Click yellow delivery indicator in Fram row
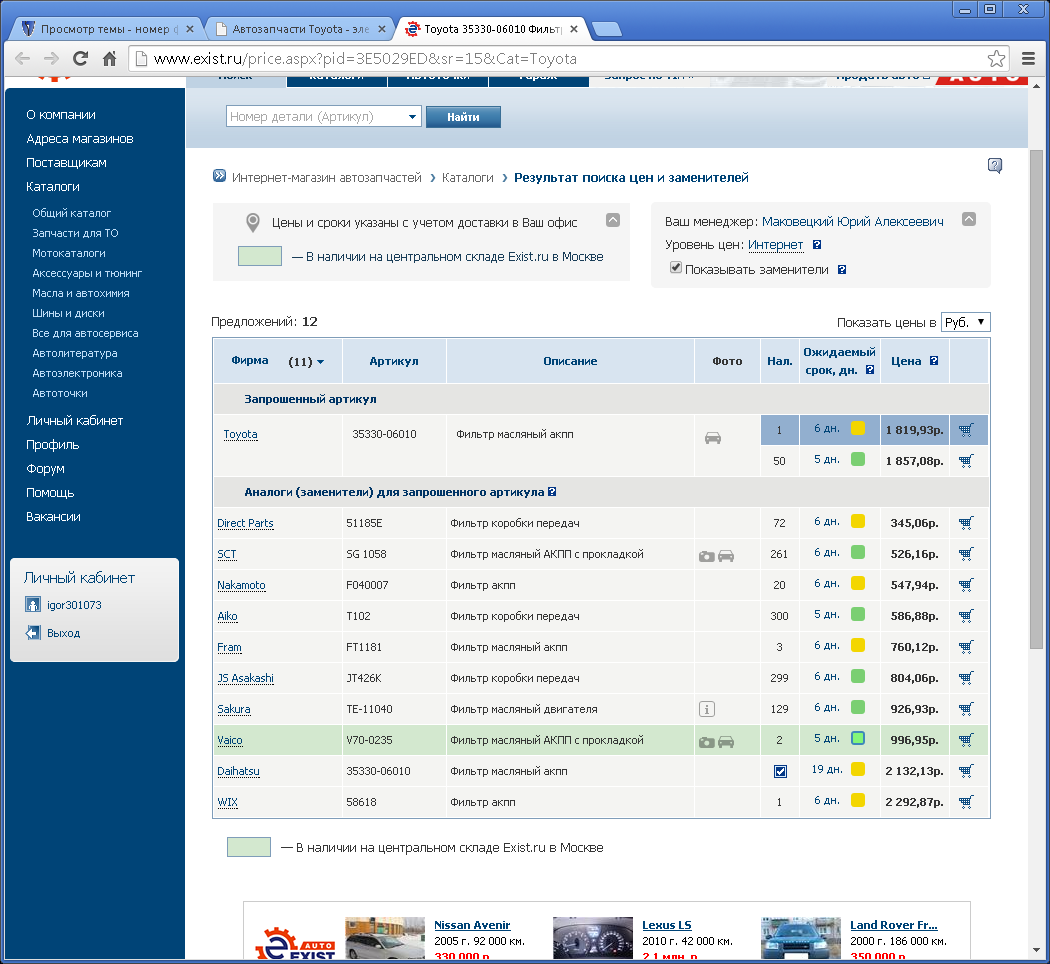The height and width of the screenshot is (964, 1050). click(858, 646)
